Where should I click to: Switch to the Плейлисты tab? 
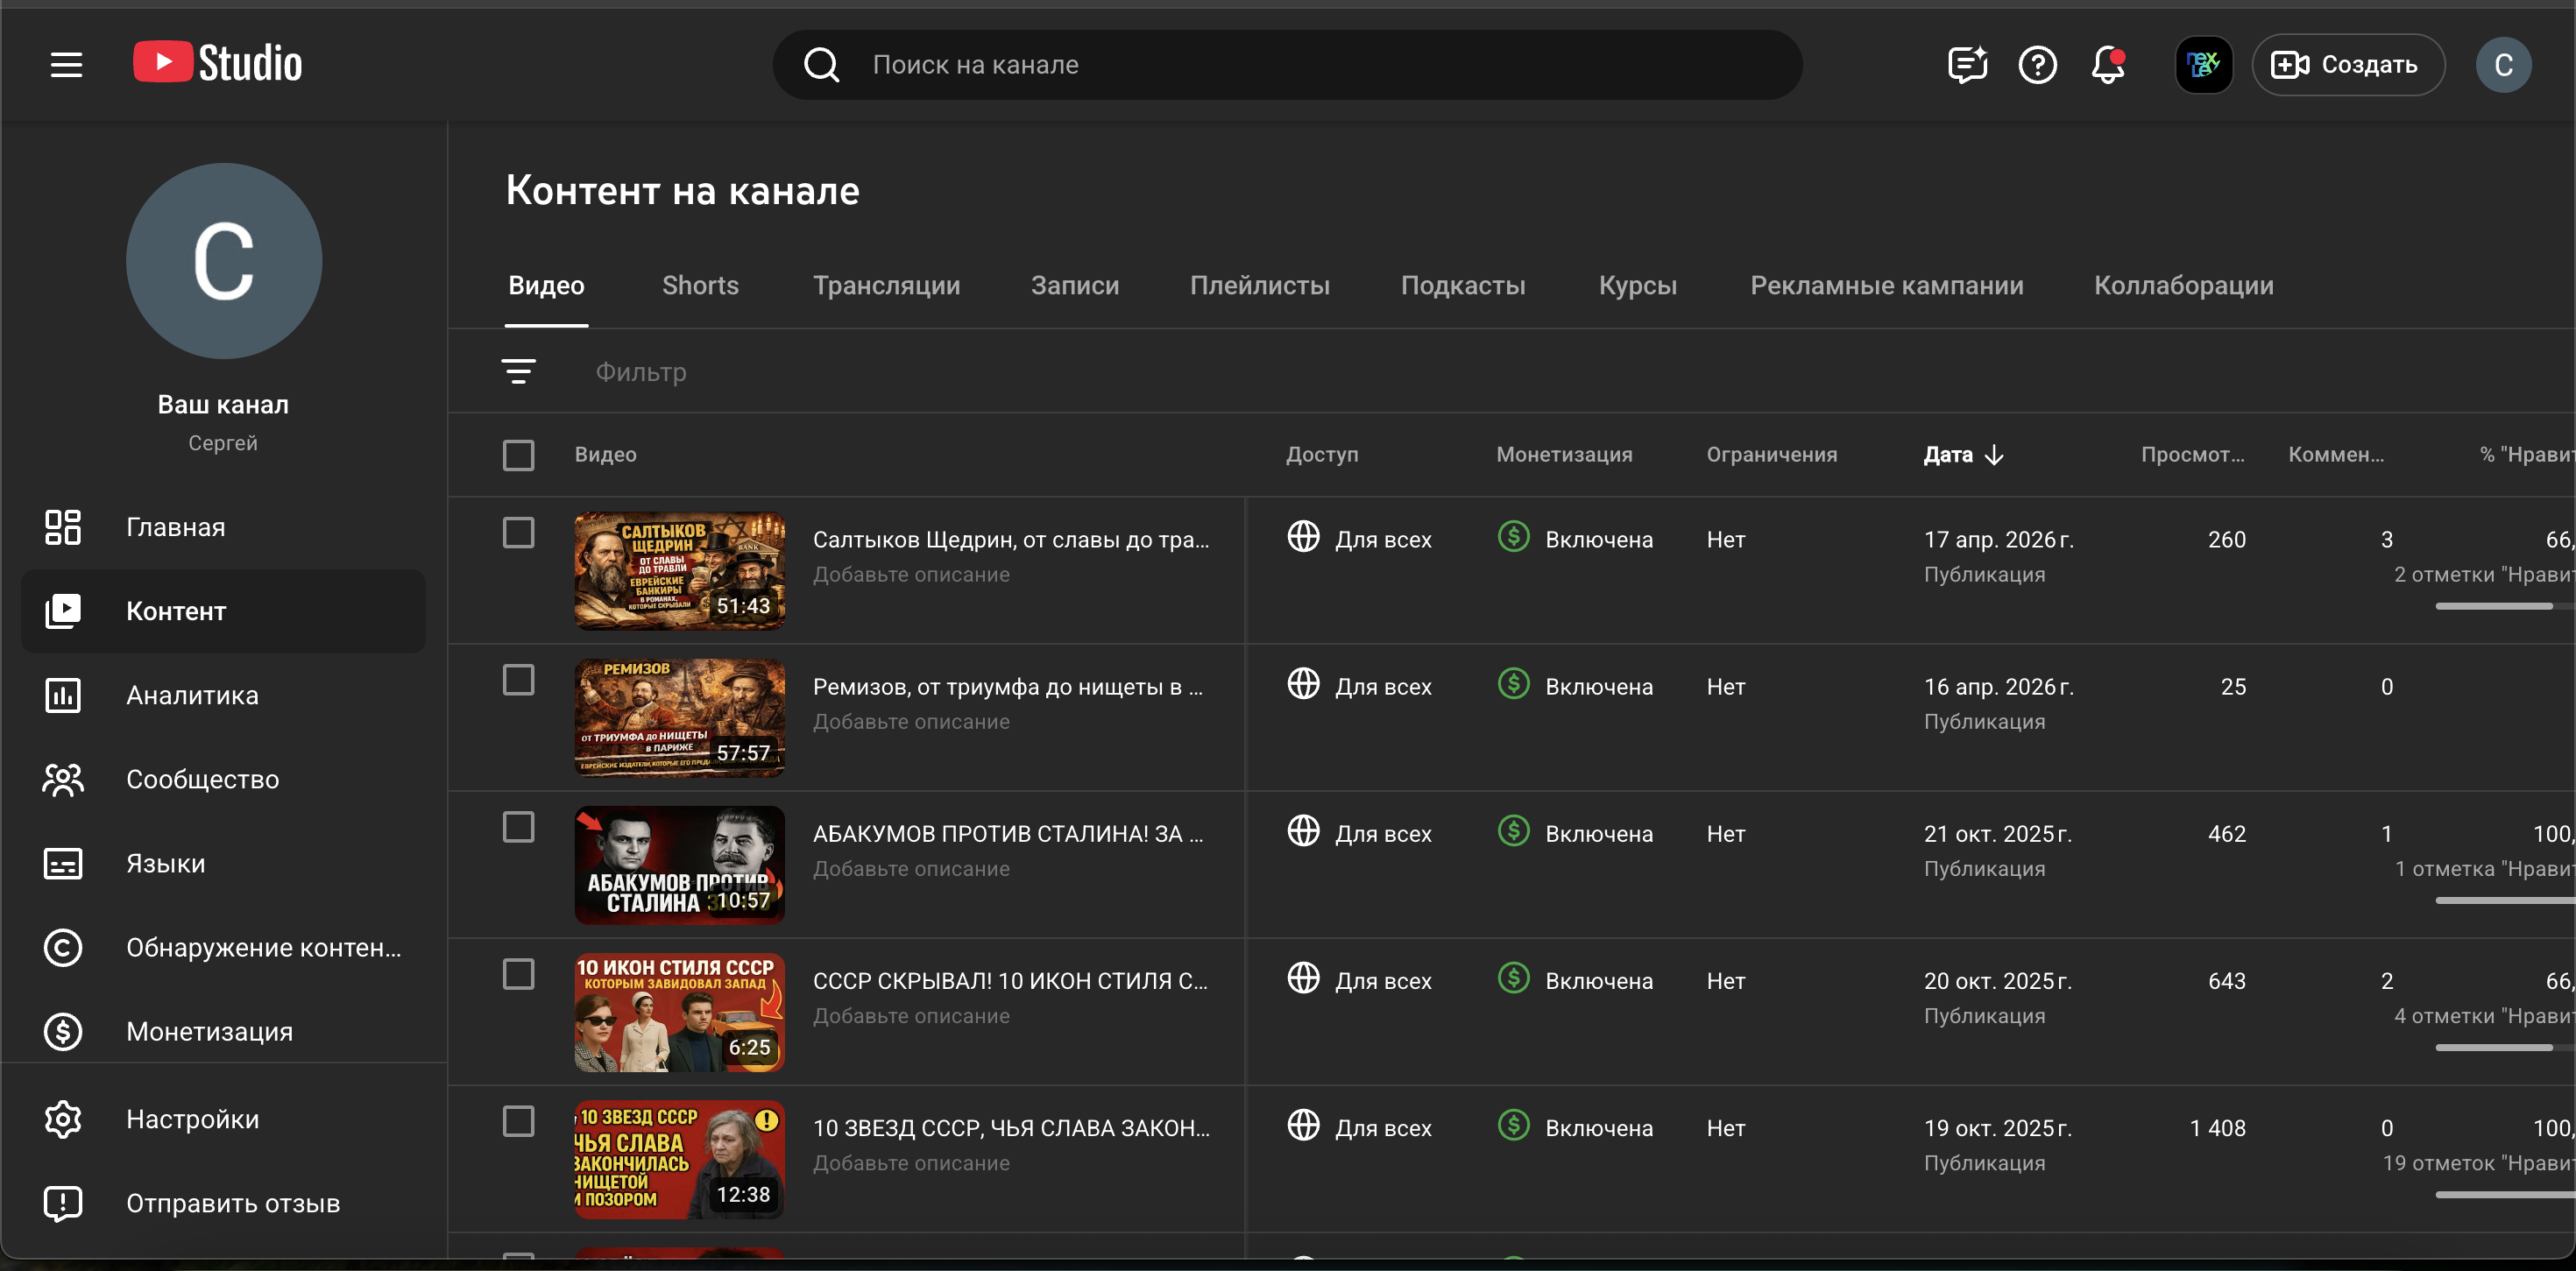point(1259,285)
